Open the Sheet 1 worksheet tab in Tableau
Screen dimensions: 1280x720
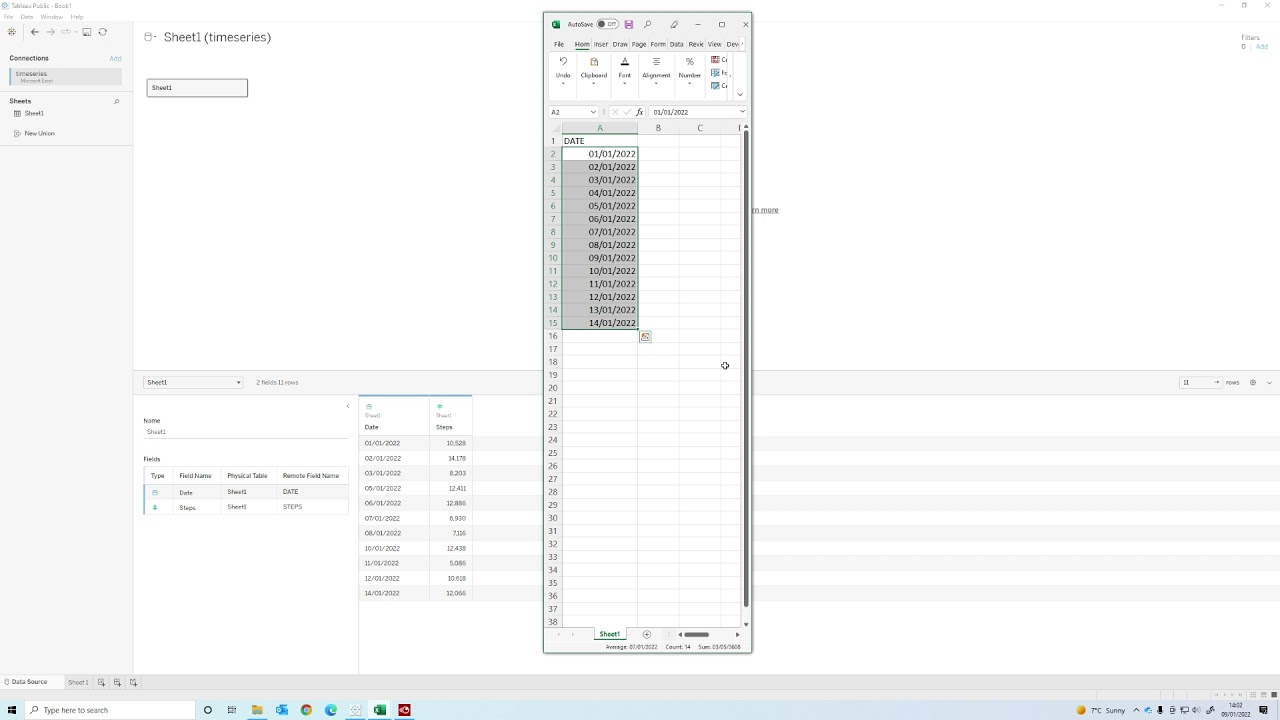click(78, 682)
